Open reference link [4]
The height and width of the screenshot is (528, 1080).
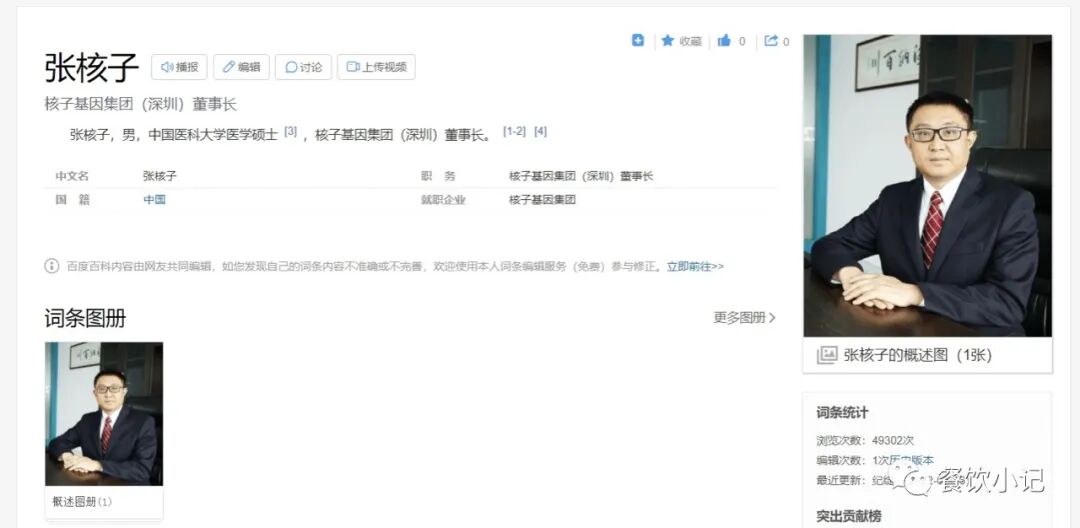541,131
